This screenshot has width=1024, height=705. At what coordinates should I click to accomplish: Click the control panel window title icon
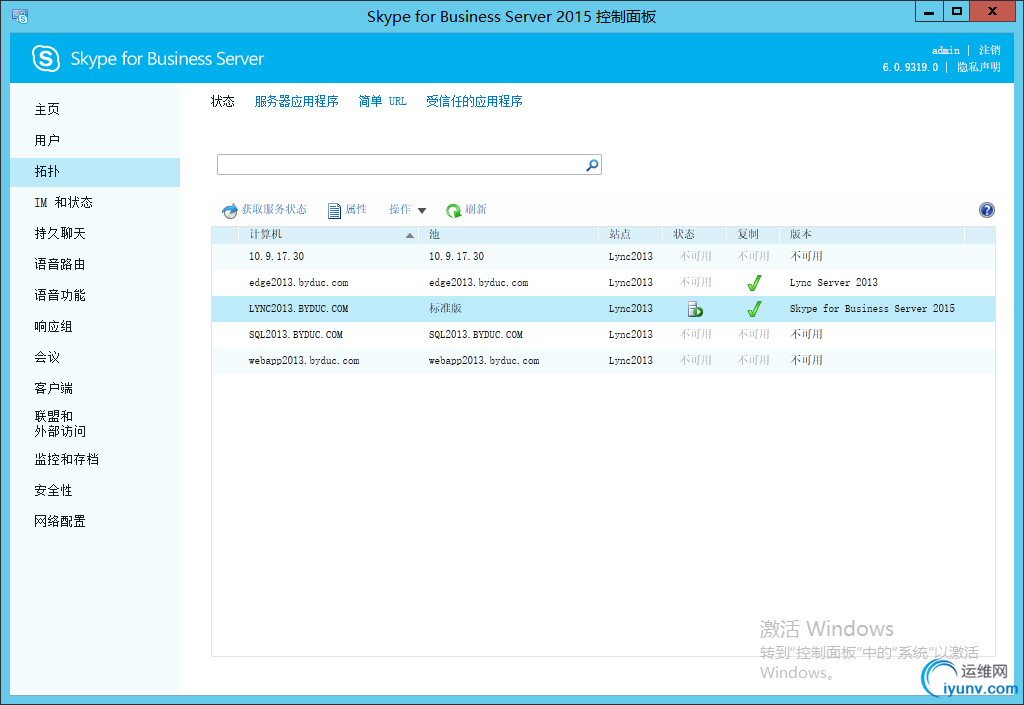(20, 16)
